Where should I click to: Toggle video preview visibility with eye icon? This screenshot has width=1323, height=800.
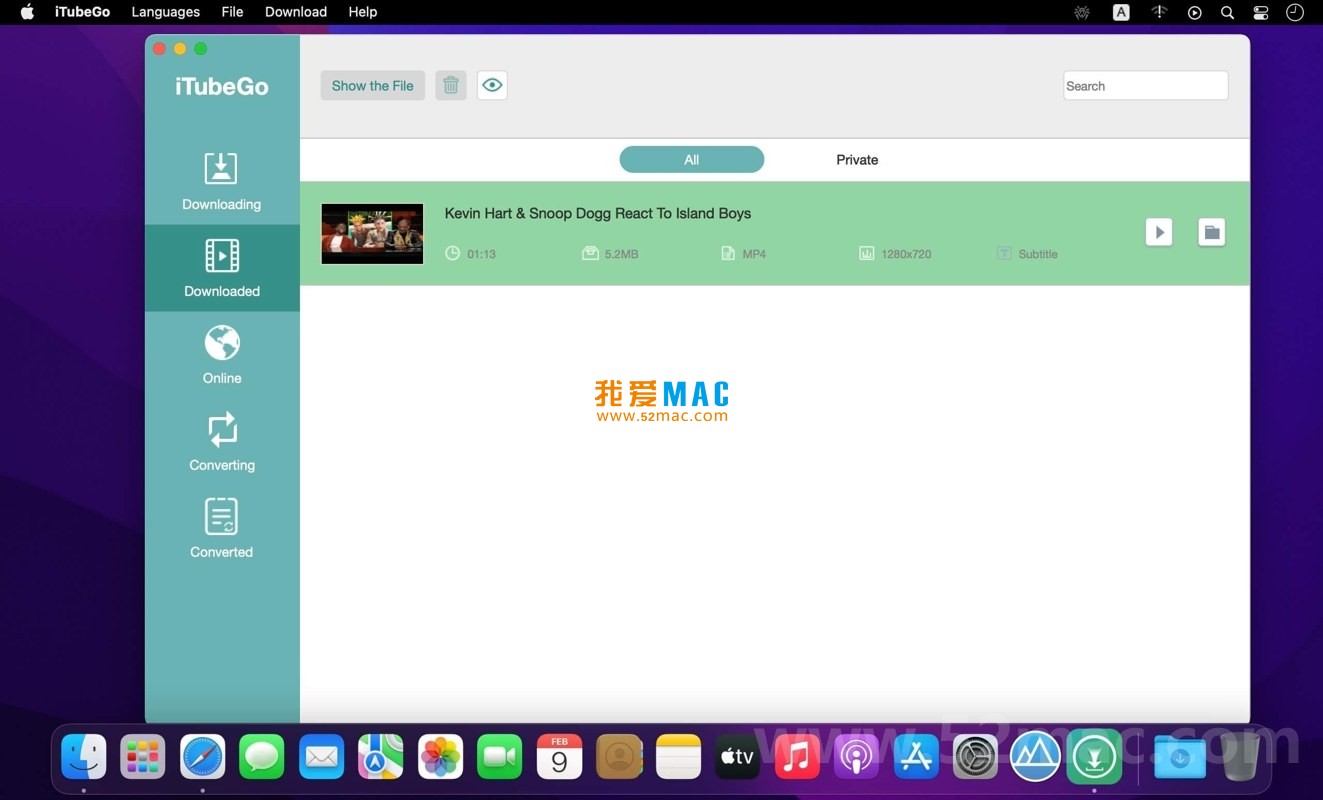coord(491,85)
